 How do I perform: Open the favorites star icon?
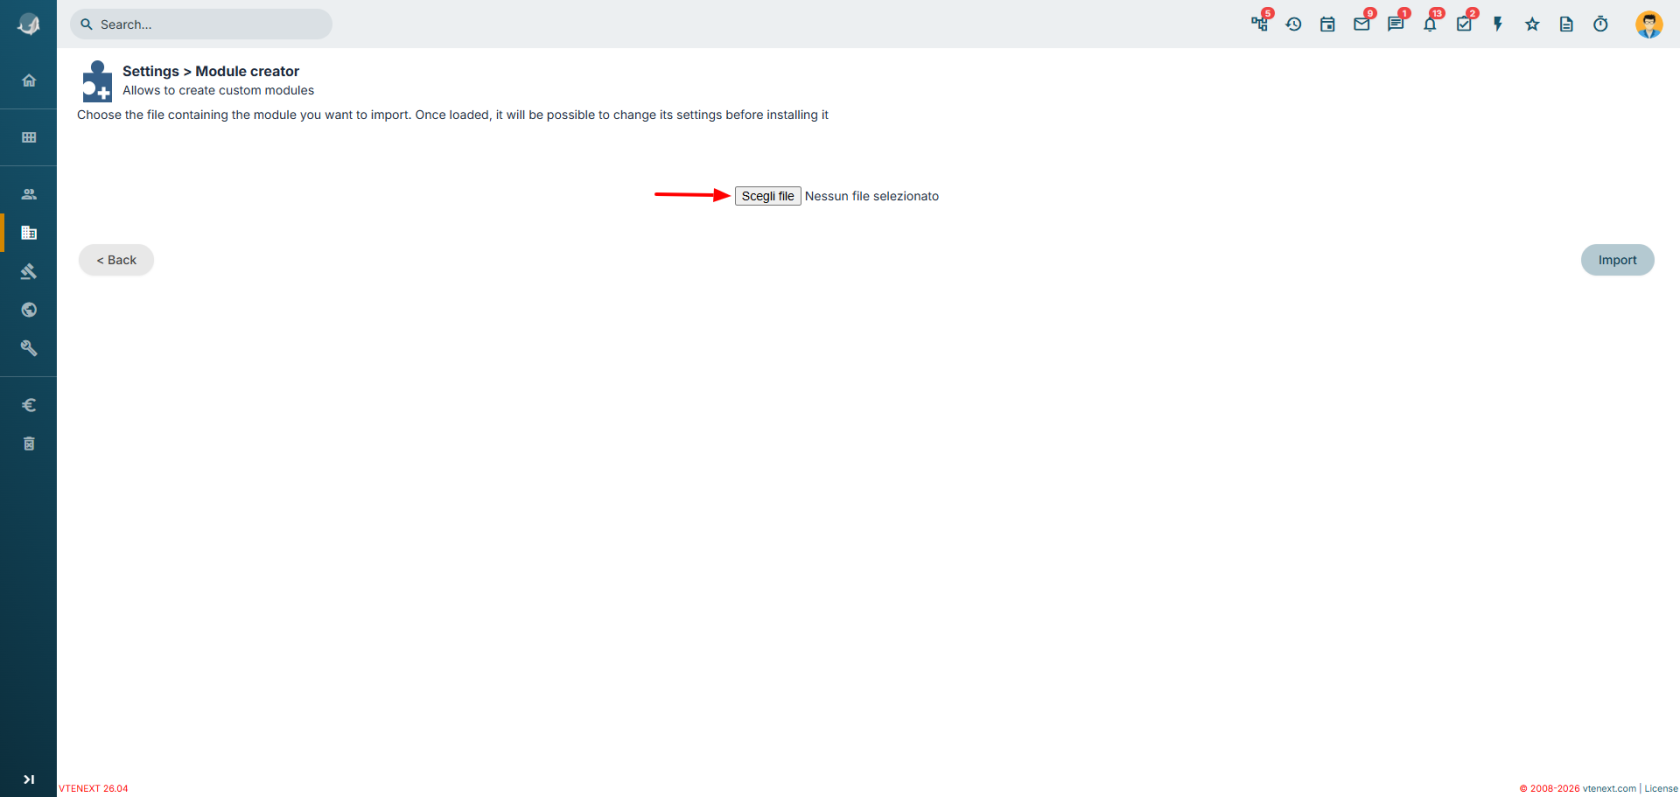click(x=1532, y=24)
